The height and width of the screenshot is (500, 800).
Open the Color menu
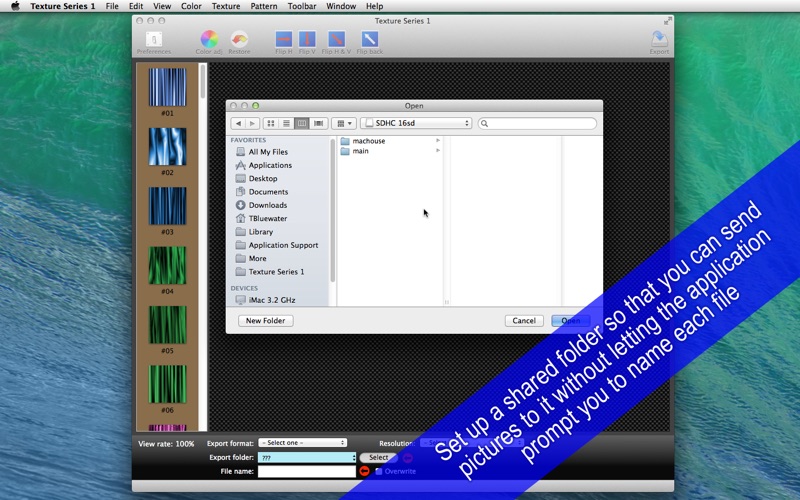click(191, 6)
